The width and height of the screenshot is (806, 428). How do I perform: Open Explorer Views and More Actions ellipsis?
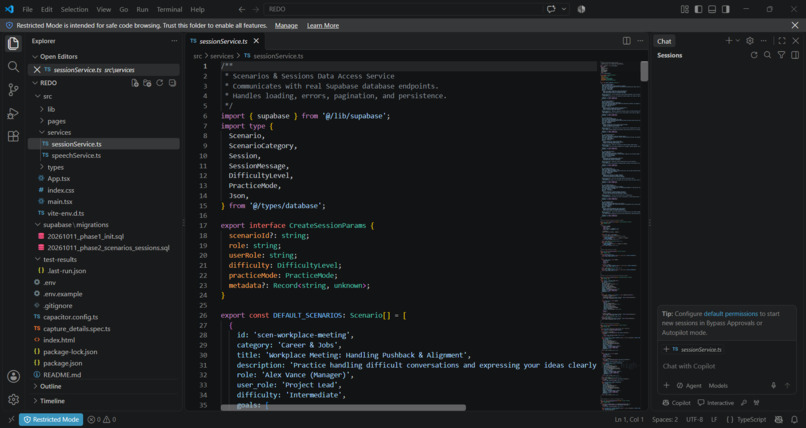[174, 41]
